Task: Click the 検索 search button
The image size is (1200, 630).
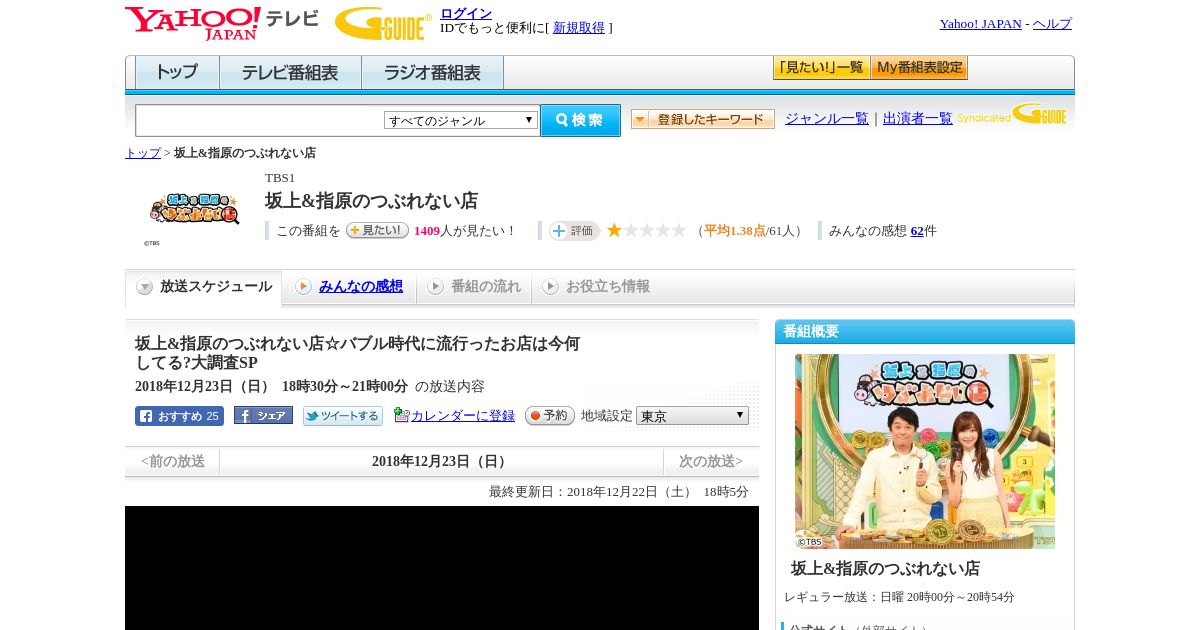Action: click(580, 120)
